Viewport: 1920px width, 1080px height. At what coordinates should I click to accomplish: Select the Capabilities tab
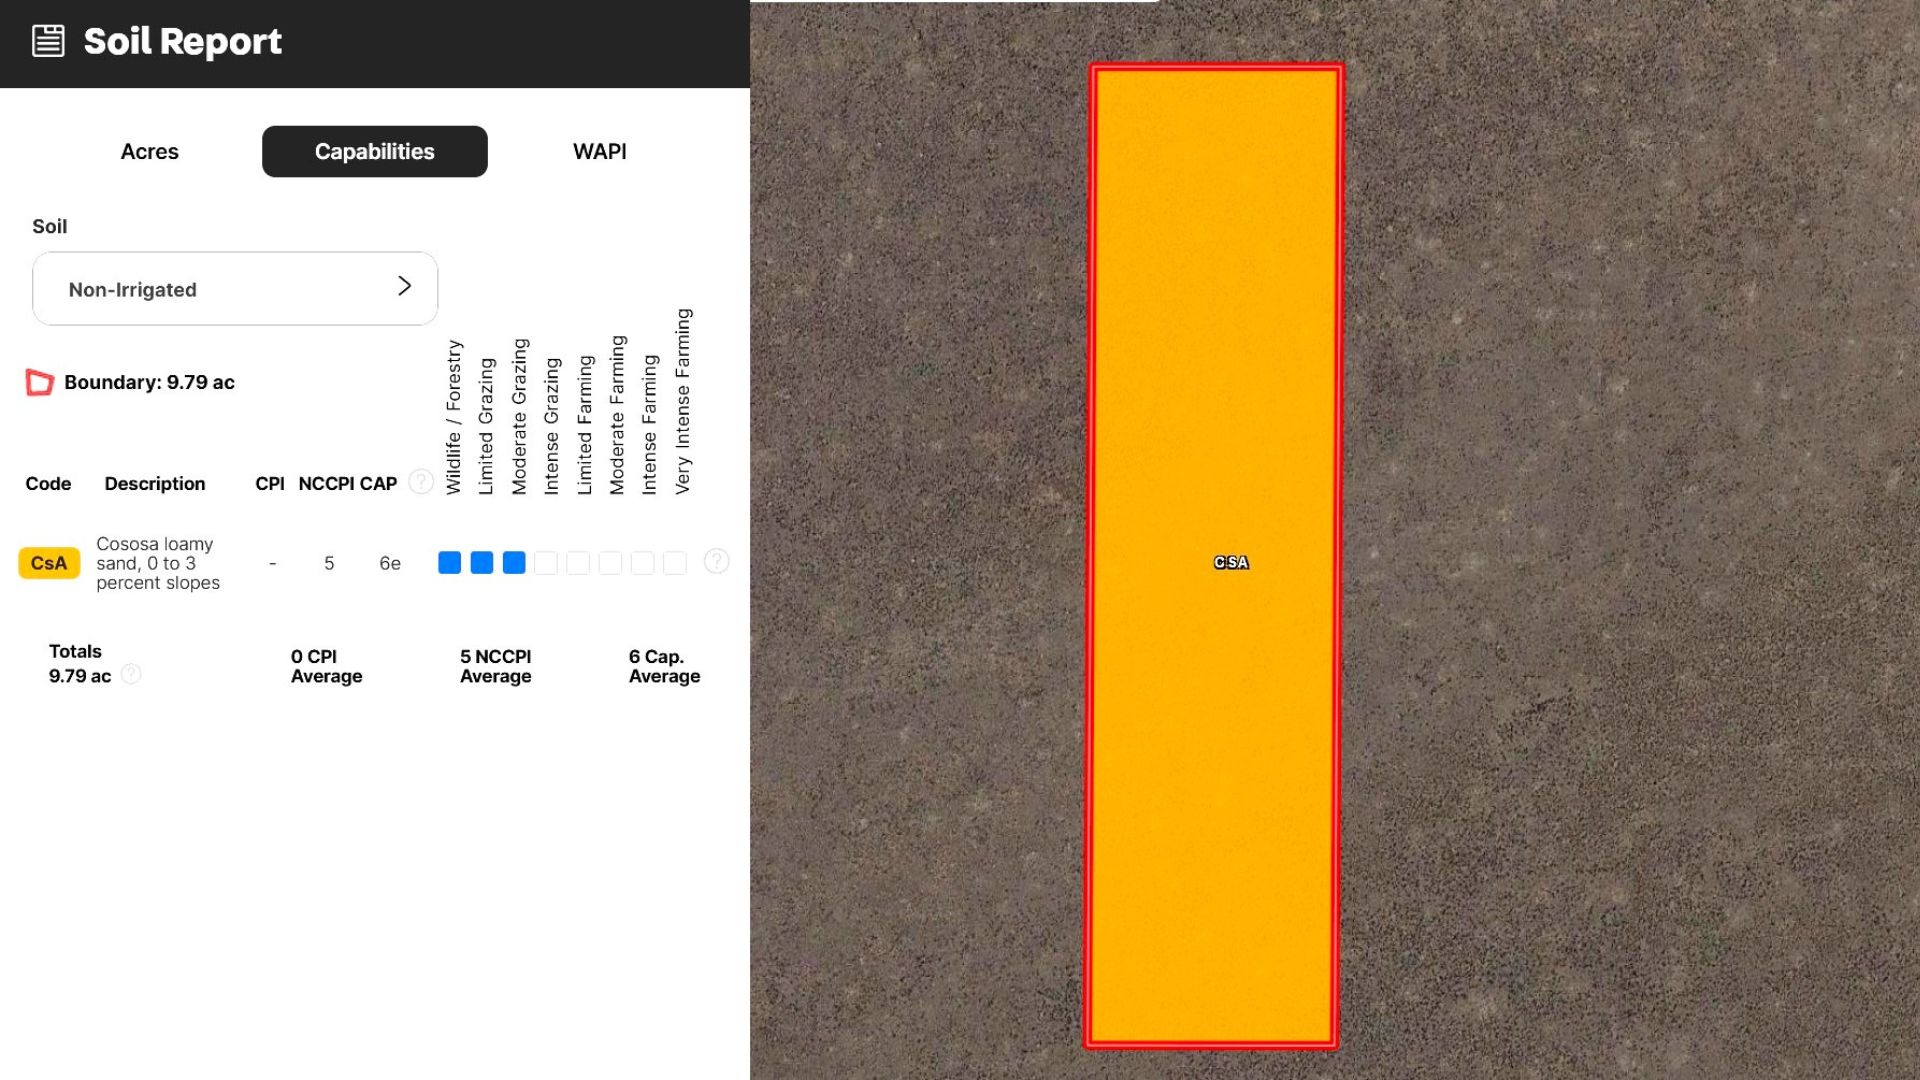click(374, 151)
